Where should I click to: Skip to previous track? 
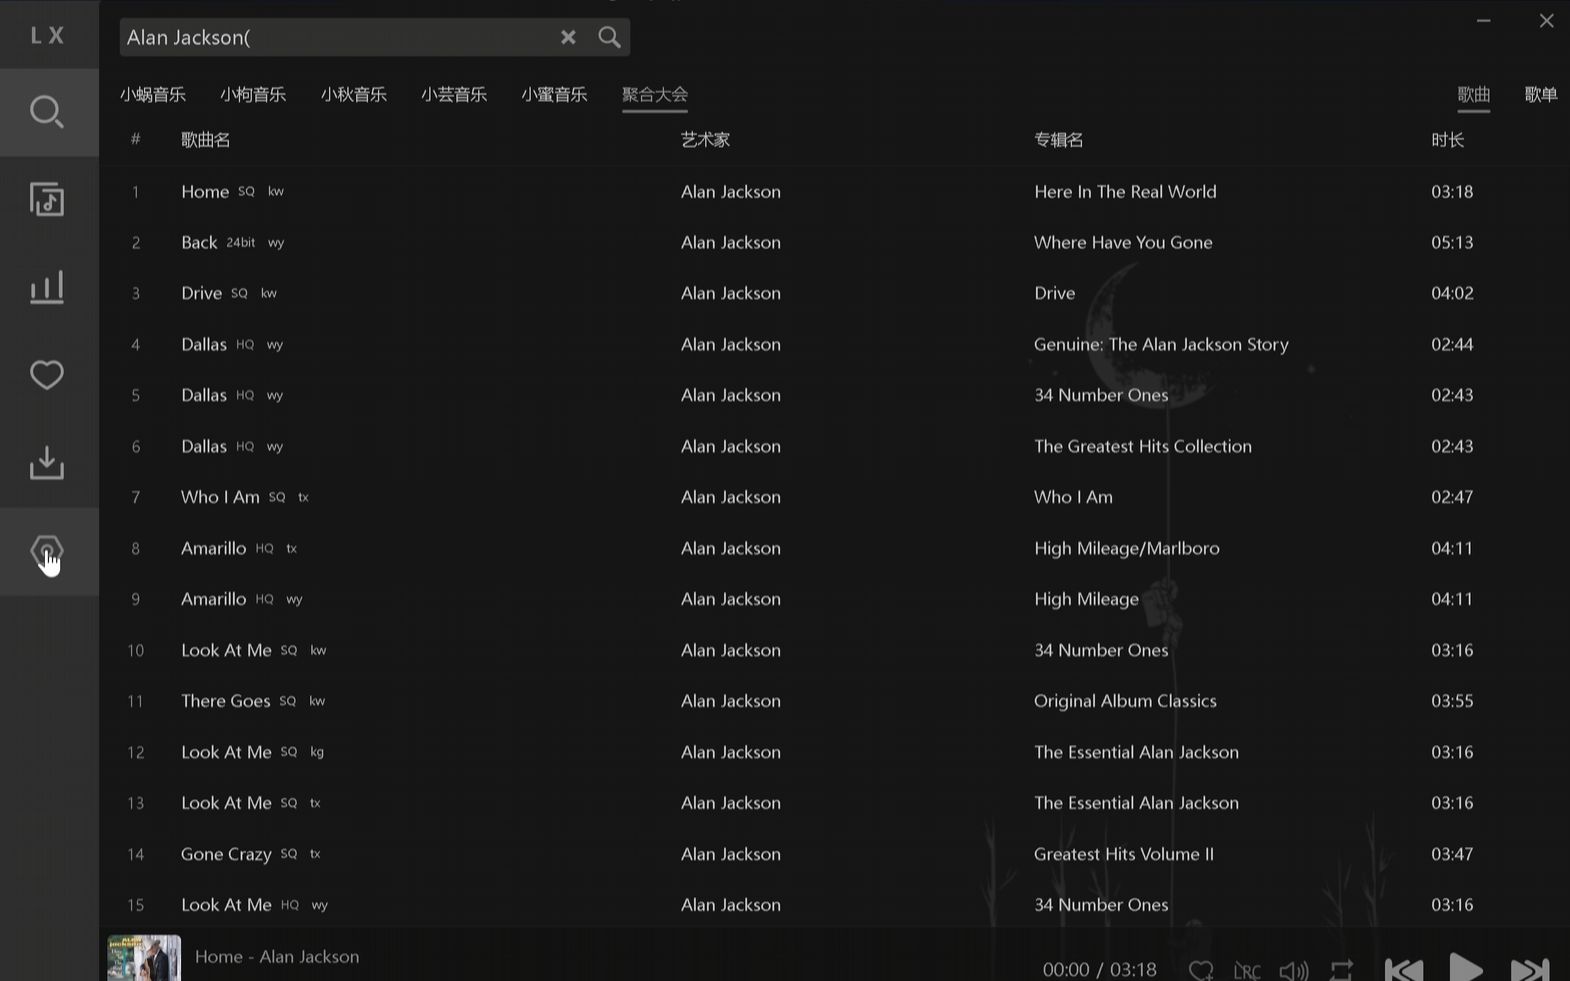[1404, 968]
